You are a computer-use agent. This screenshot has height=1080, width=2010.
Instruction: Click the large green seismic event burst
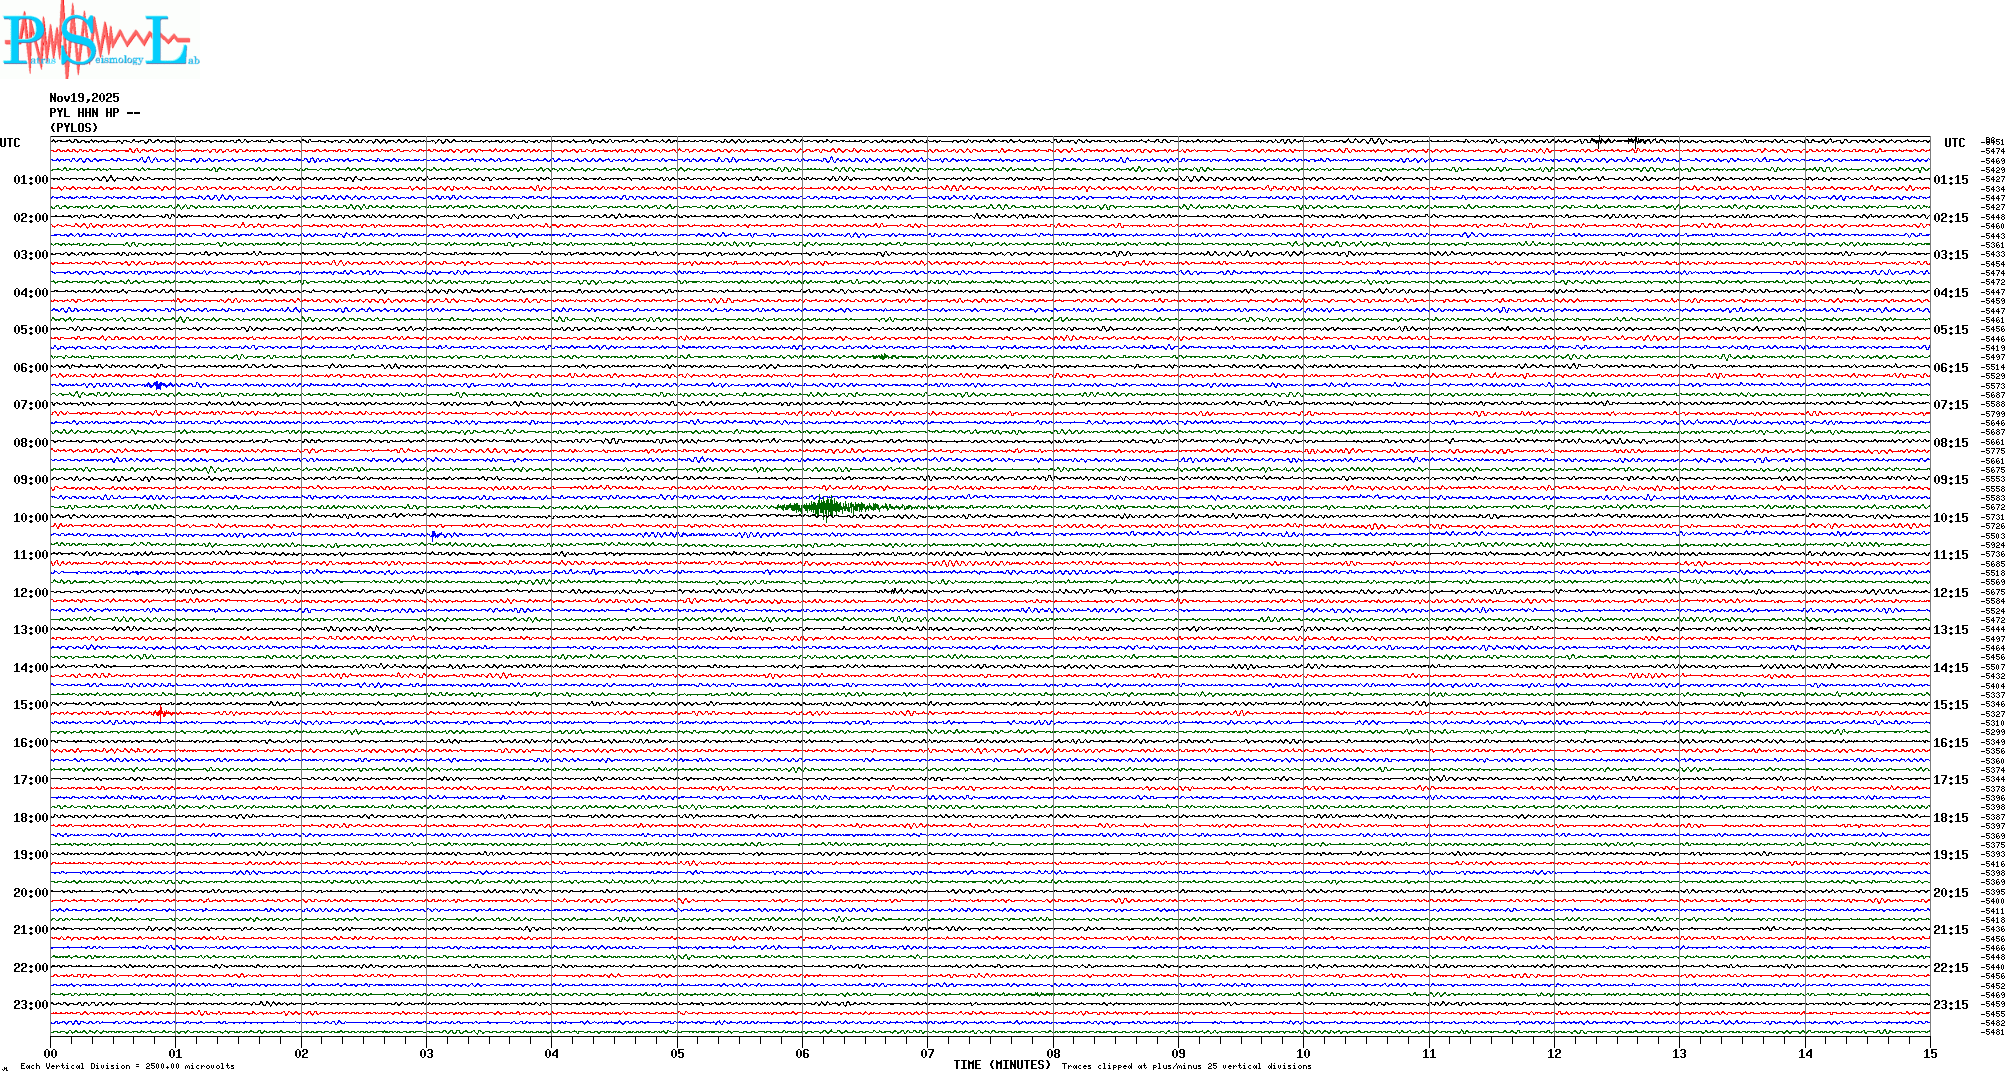coord(828,508)
